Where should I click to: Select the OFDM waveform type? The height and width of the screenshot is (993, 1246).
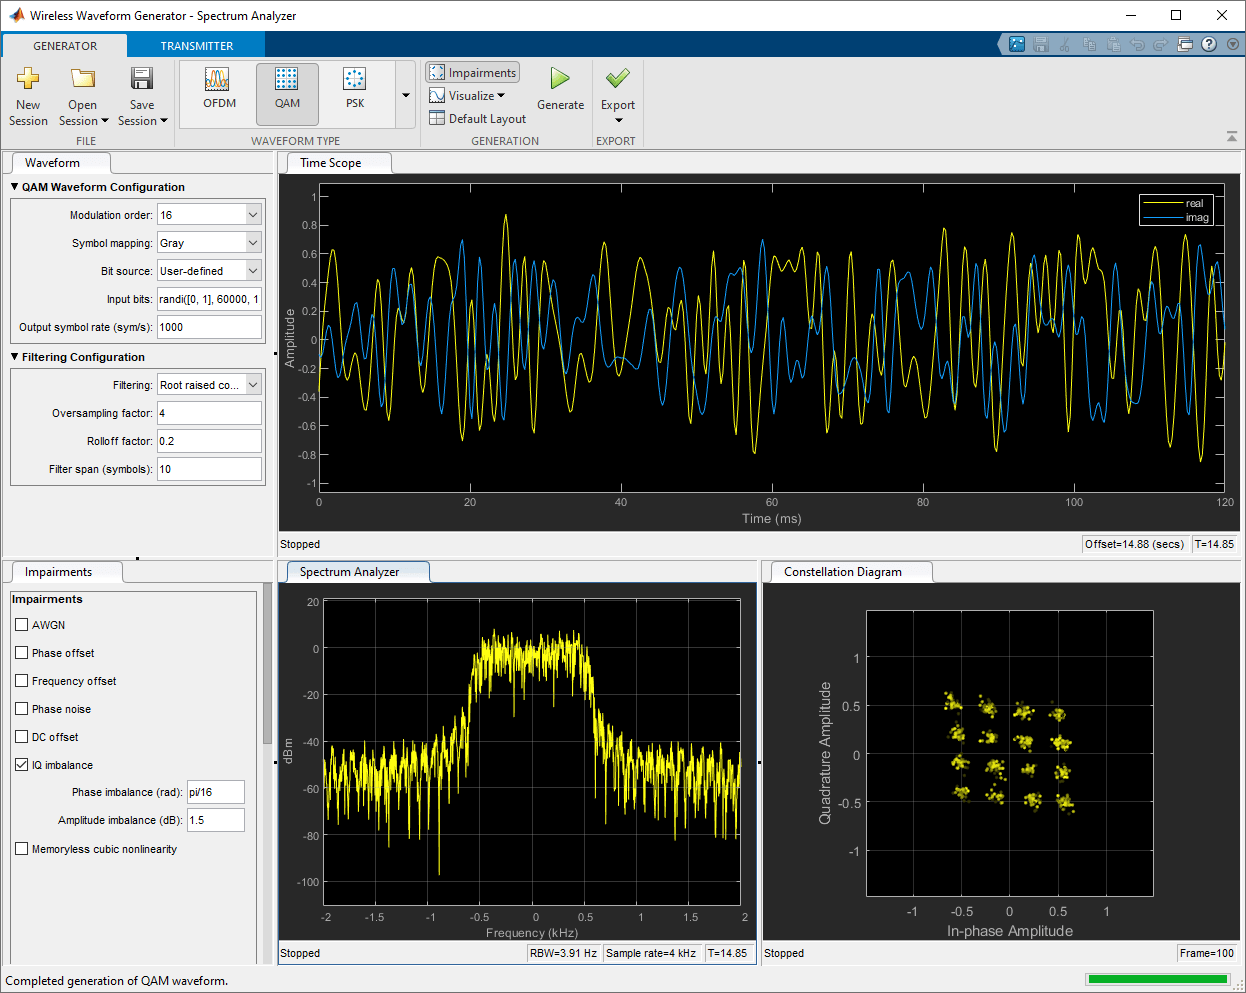click(218, 92)
